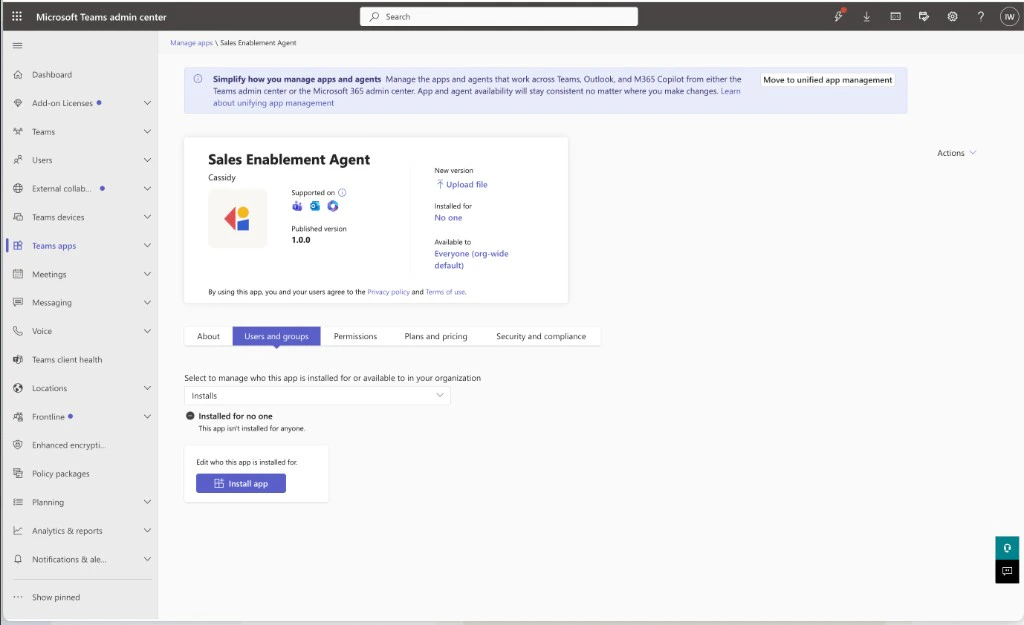Click the Outlook supported-on icon
Screen dimensions: 1024x625
coord(315,206)
